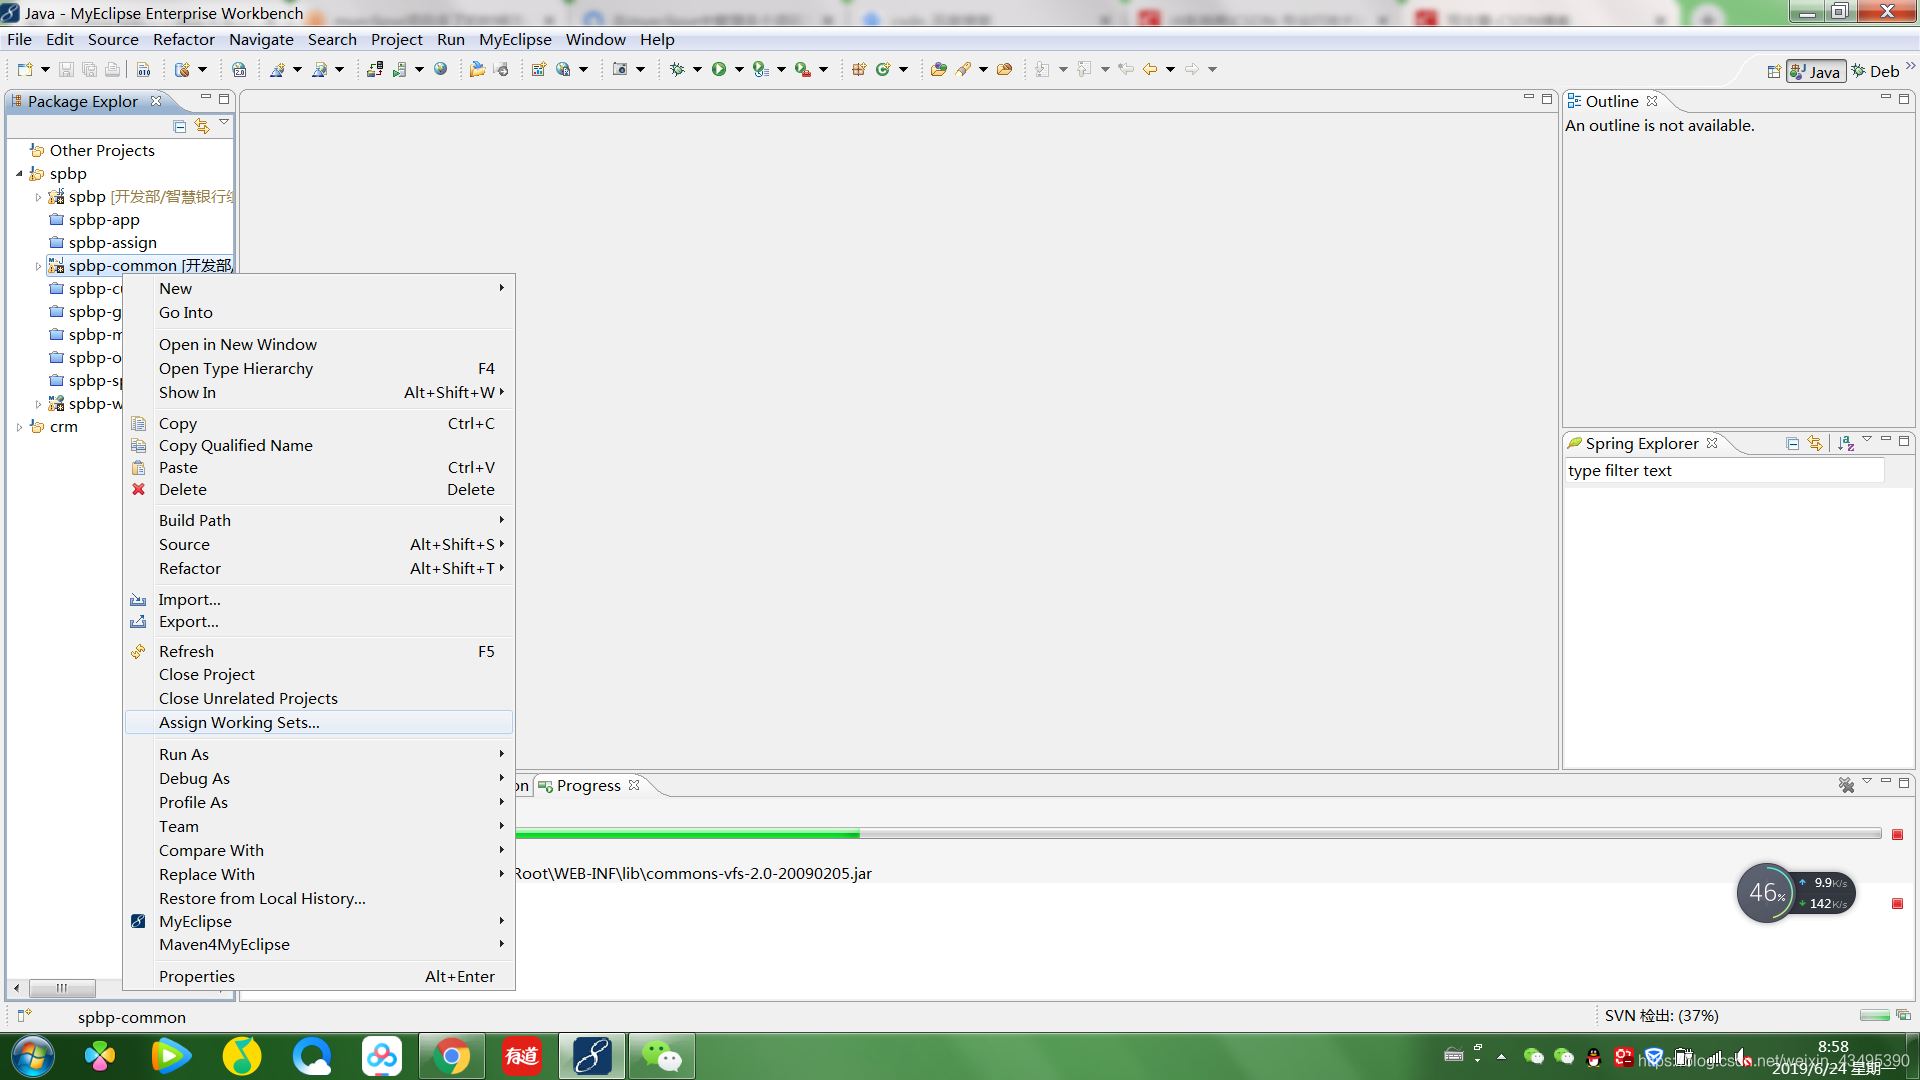Click Link with Editor in Package Explorer
The height and width of the screenshot is (1080, 1920).
202,126
